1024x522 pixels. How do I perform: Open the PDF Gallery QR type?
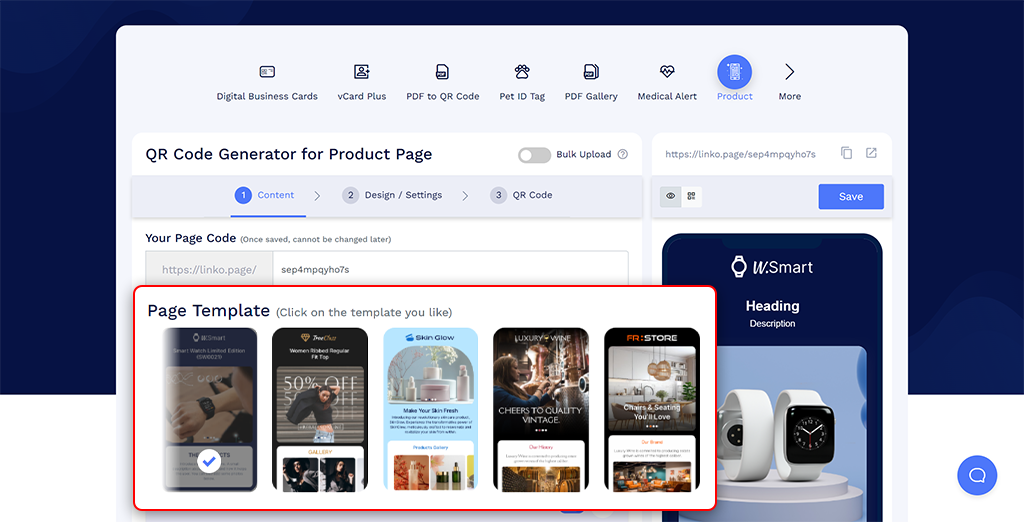point(591,73)
